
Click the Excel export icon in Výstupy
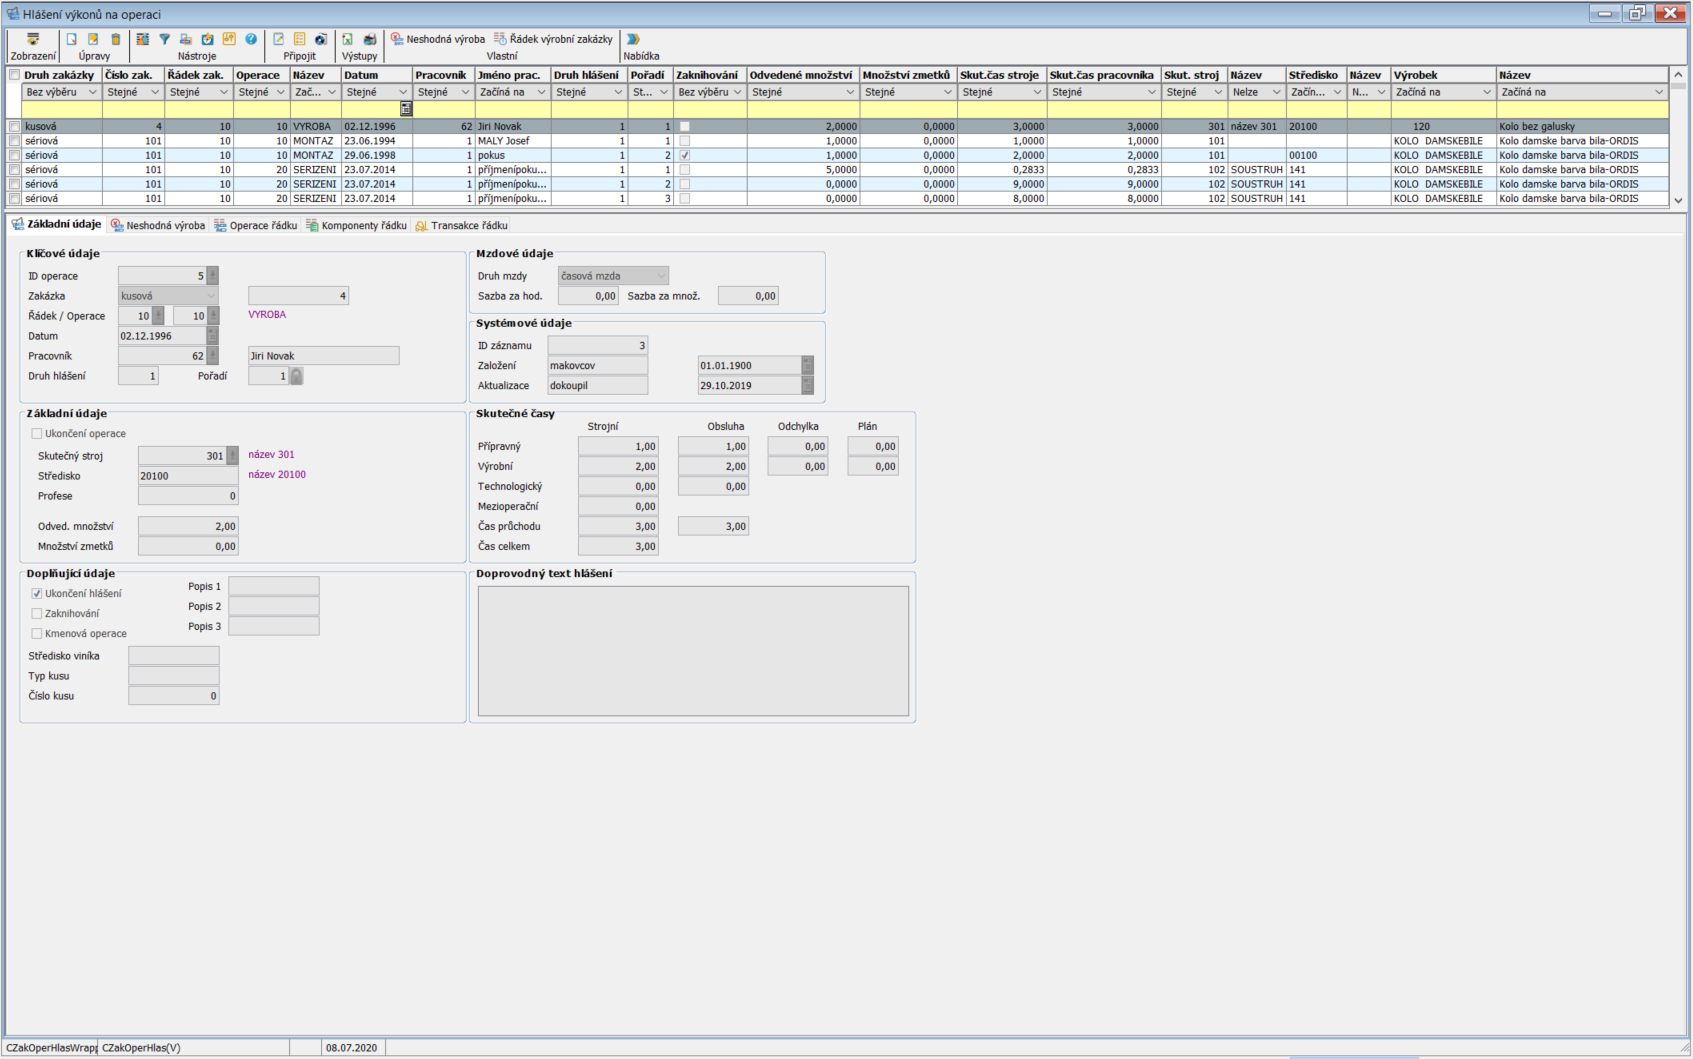coord(347,39)
